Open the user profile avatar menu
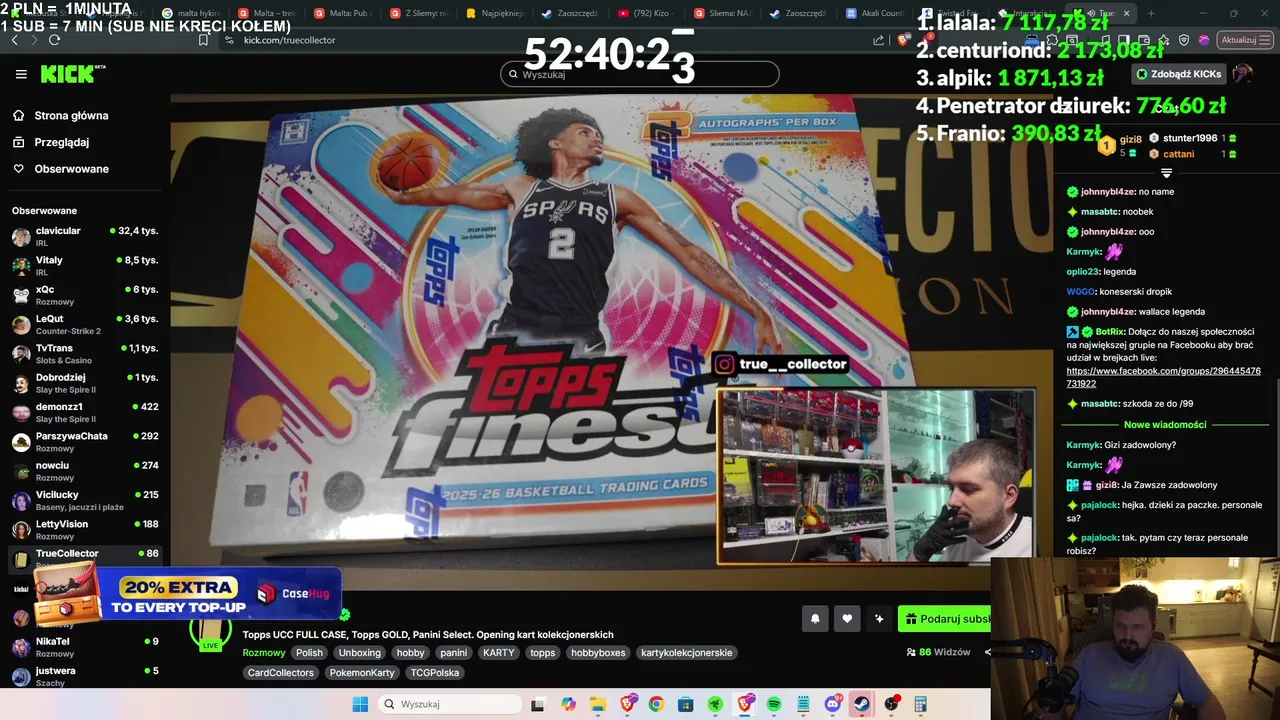 [x=1242, y=74]
